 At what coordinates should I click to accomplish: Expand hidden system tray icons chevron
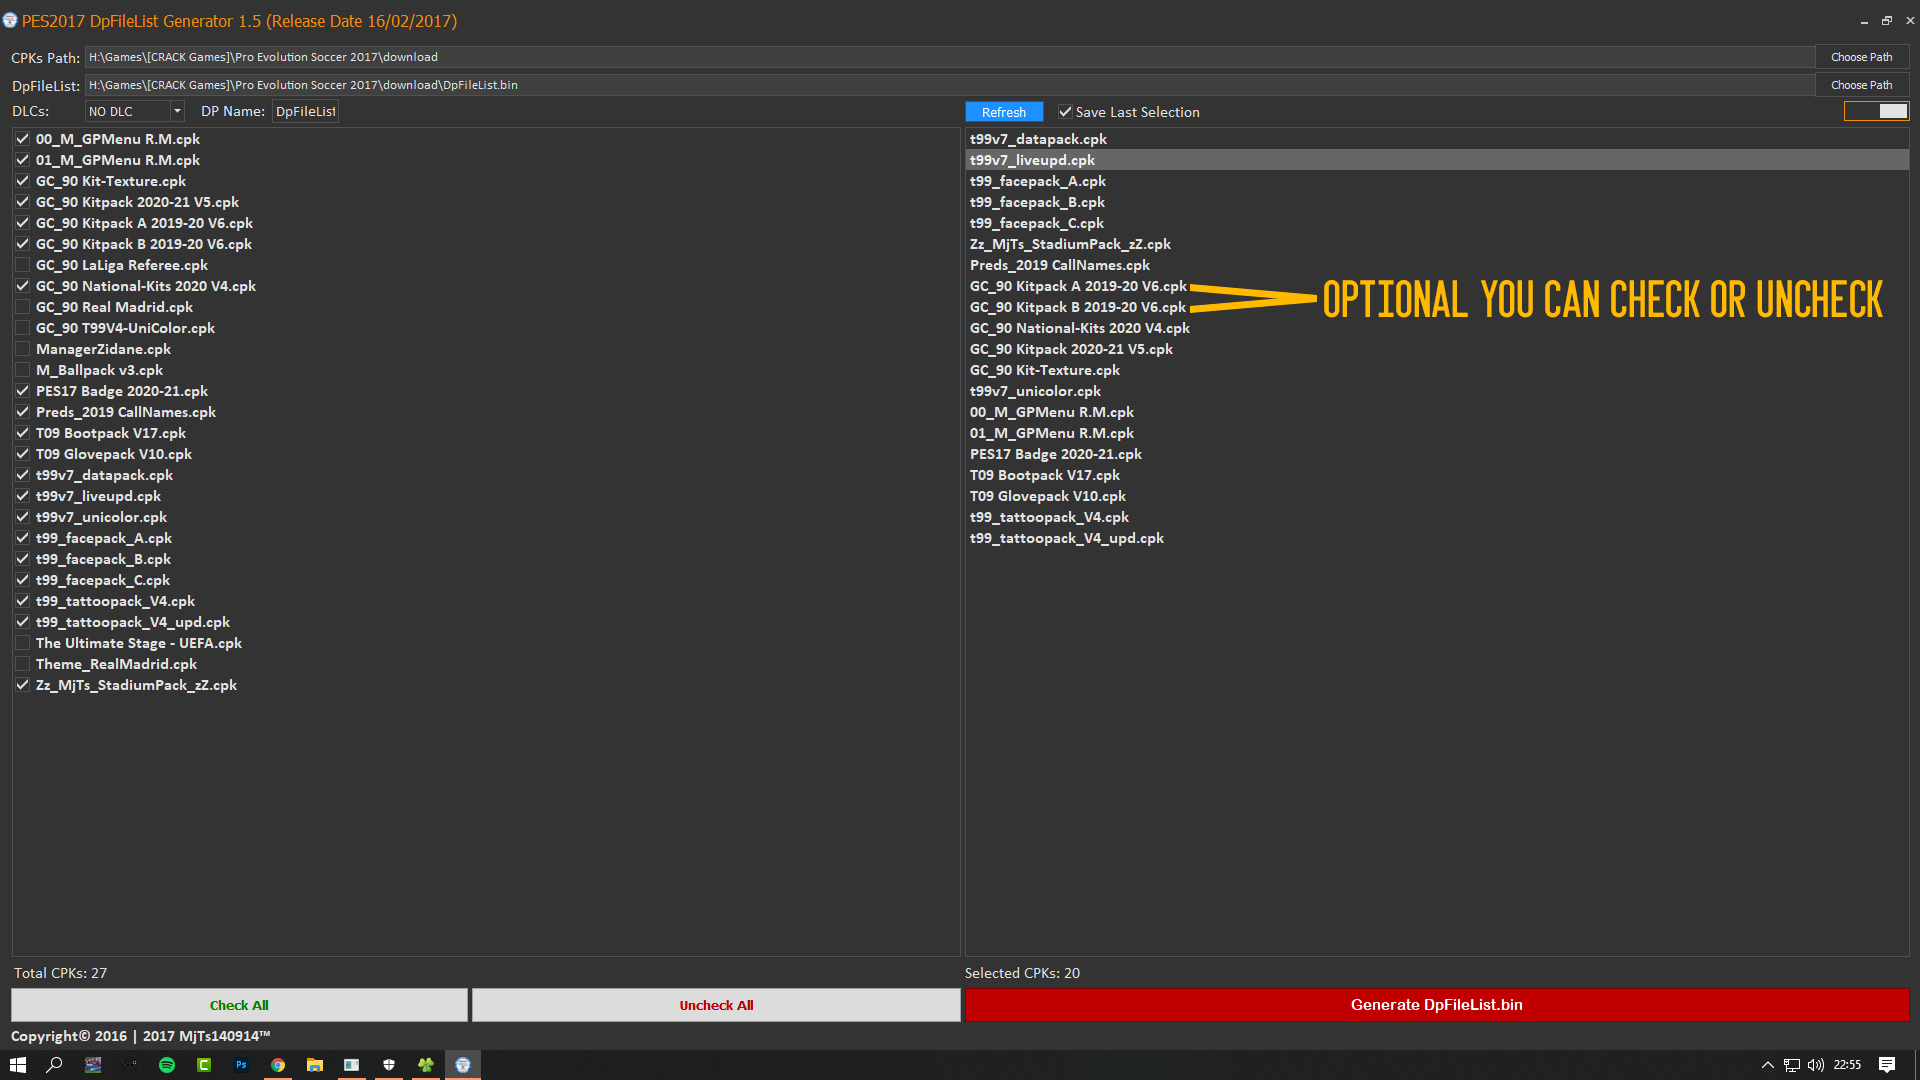click(1767, 1065)
